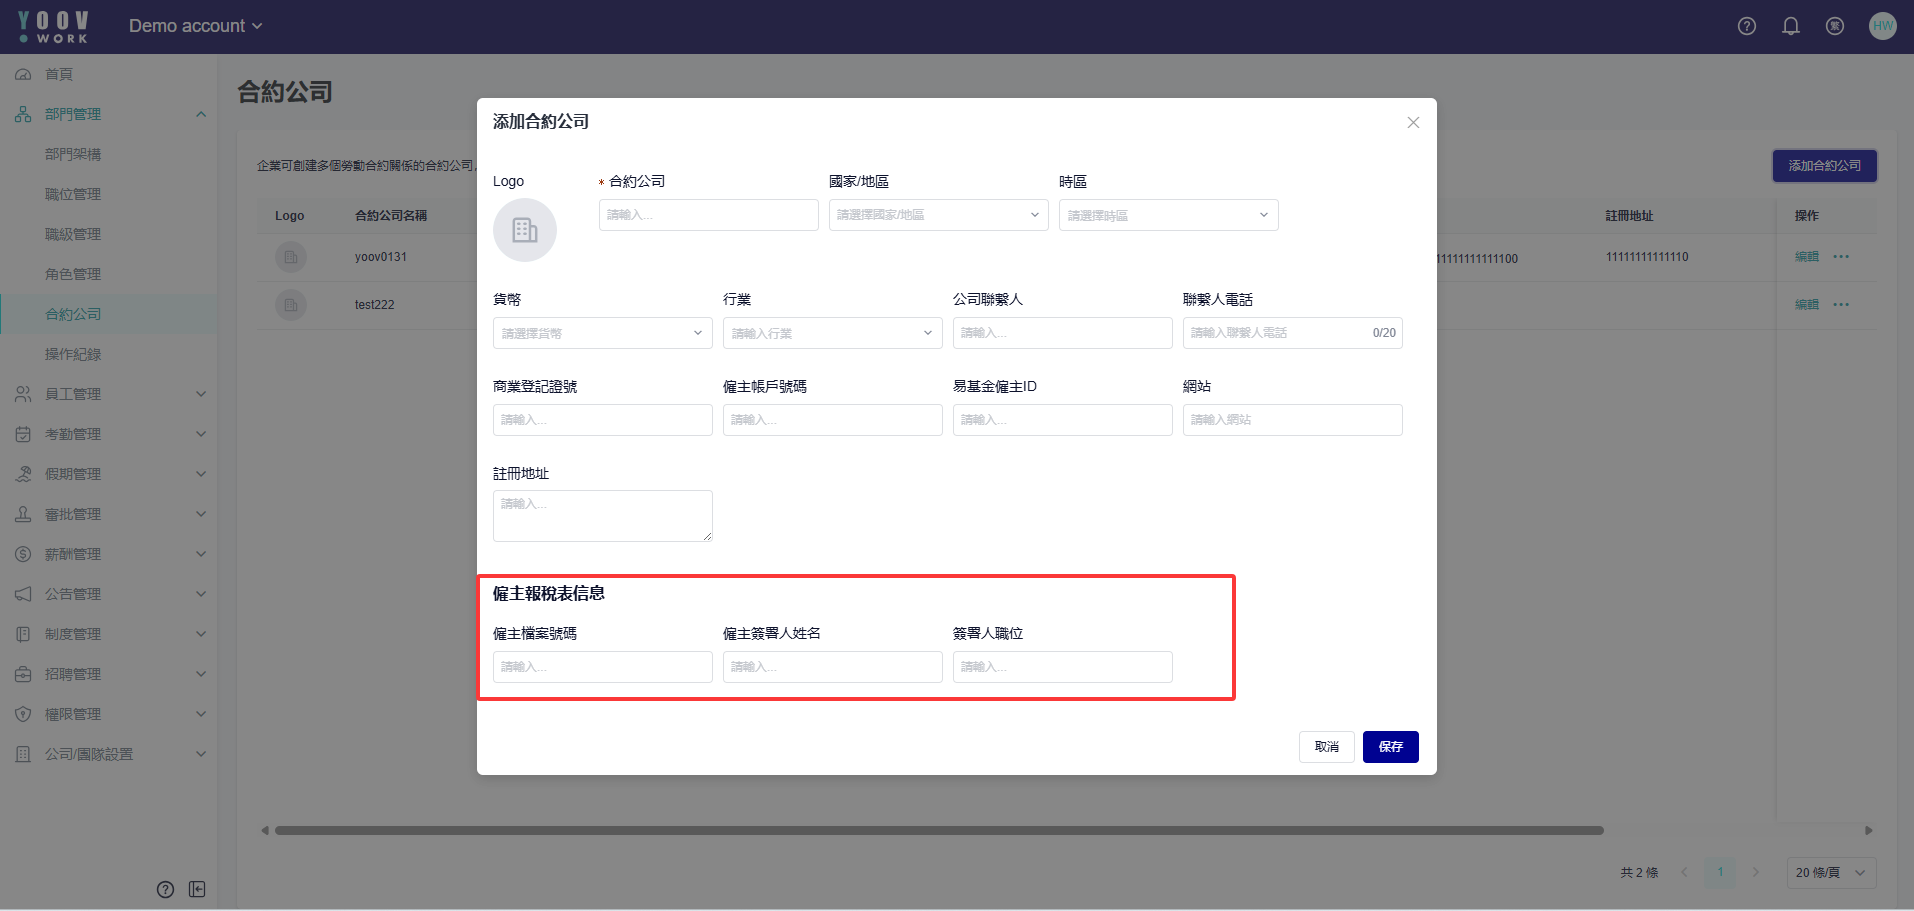
Task: Click the help question mark icon in top bar
Action: coord(1746,26)
